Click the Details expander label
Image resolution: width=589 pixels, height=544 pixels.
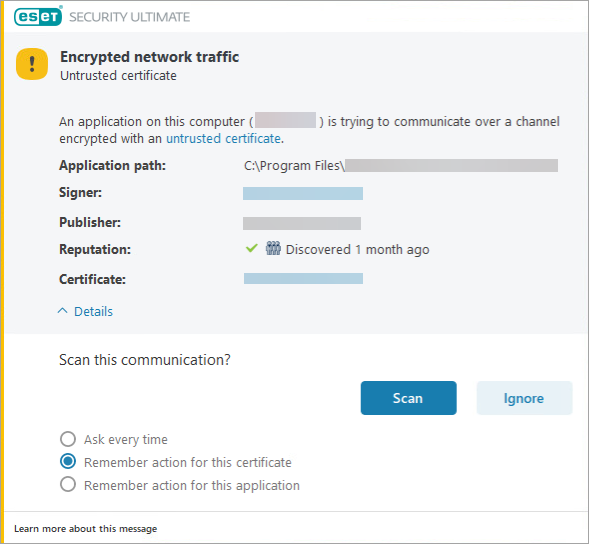click(x=93, y=311)
